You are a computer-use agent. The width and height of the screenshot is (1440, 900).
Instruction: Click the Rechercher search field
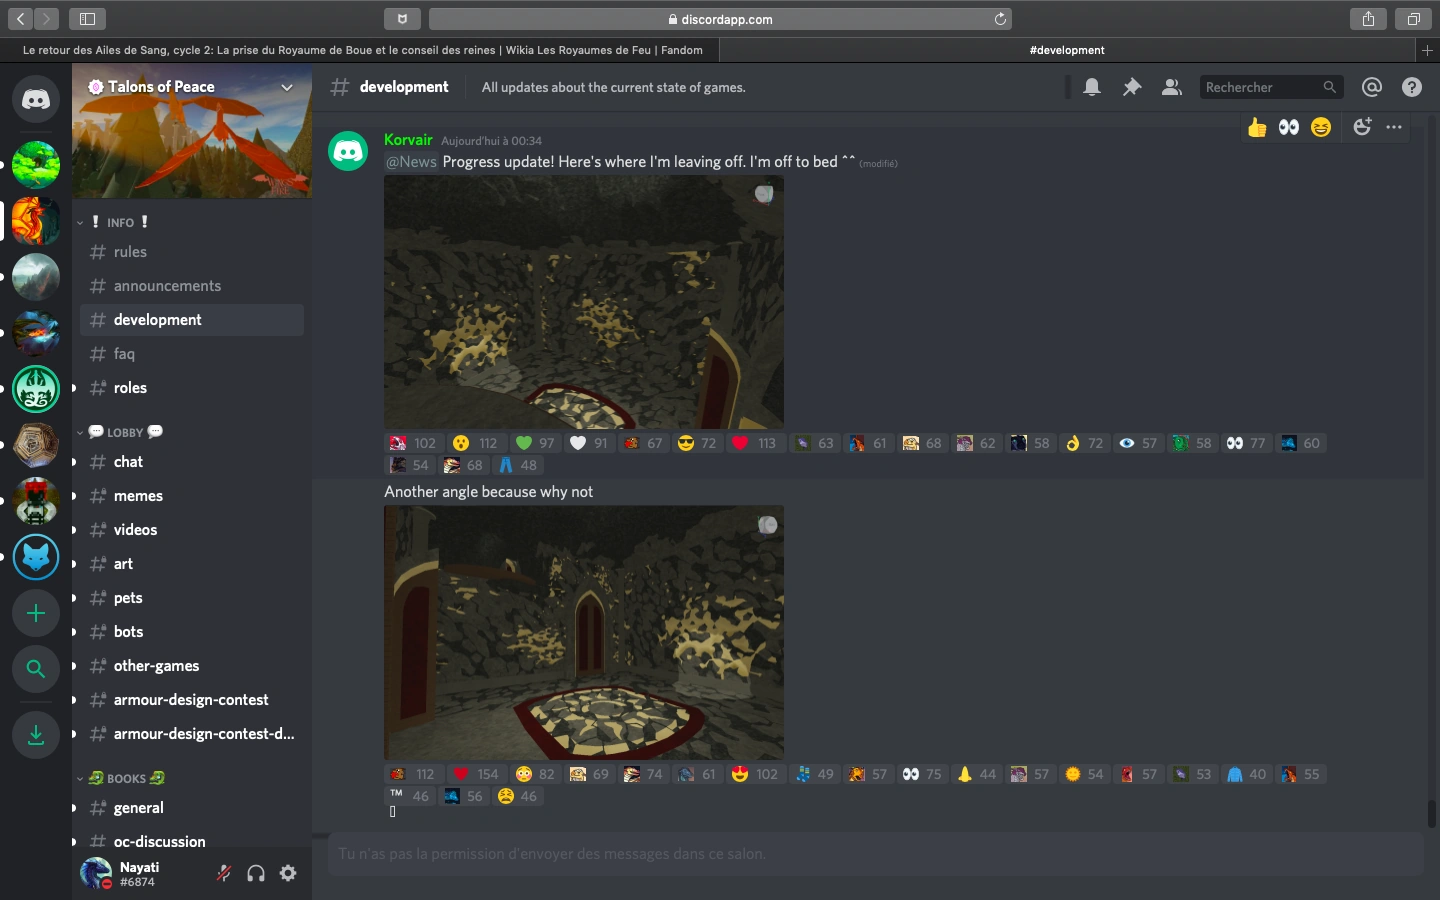point(1260,88)
